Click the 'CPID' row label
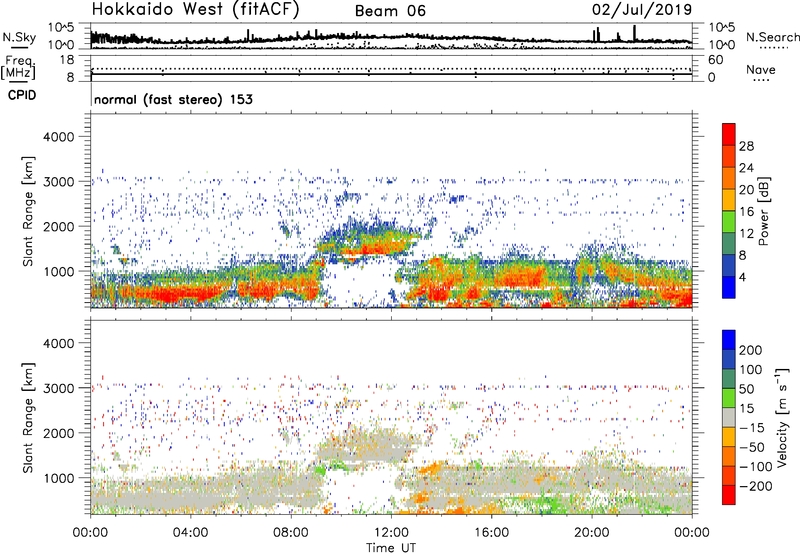Viewport: 800px width, 554px height. (22, 95)
